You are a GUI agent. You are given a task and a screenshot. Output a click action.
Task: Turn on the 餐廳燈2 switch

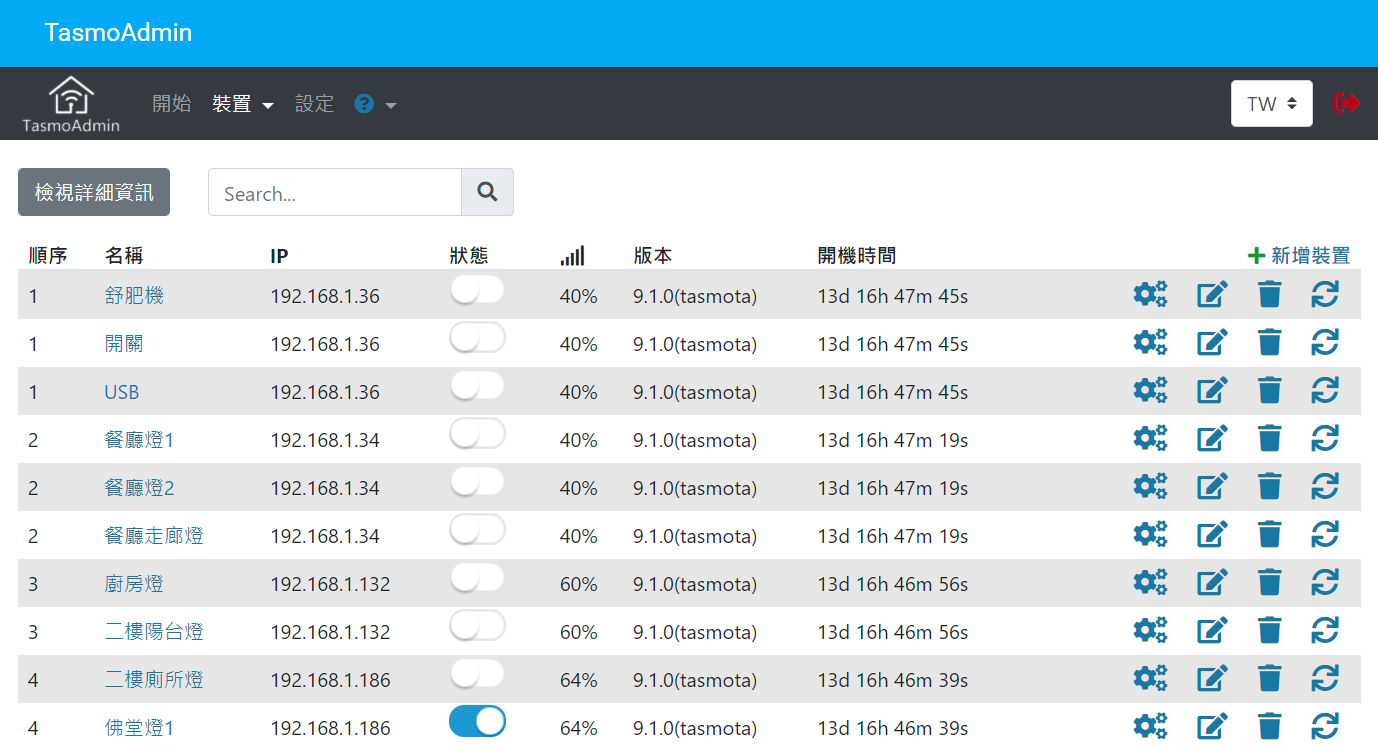pyautogui.click(x=477, y=482)
